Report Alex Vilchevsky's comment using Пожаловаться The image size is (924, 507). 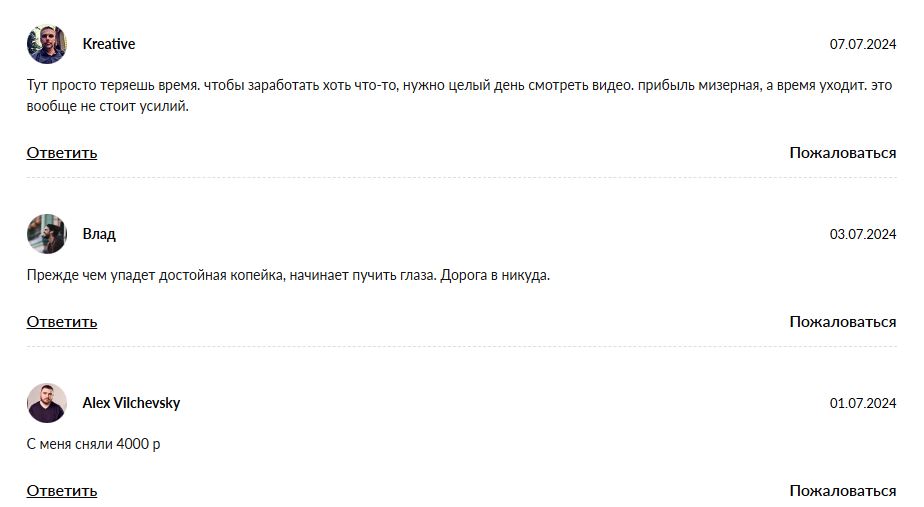click(842, 491)
